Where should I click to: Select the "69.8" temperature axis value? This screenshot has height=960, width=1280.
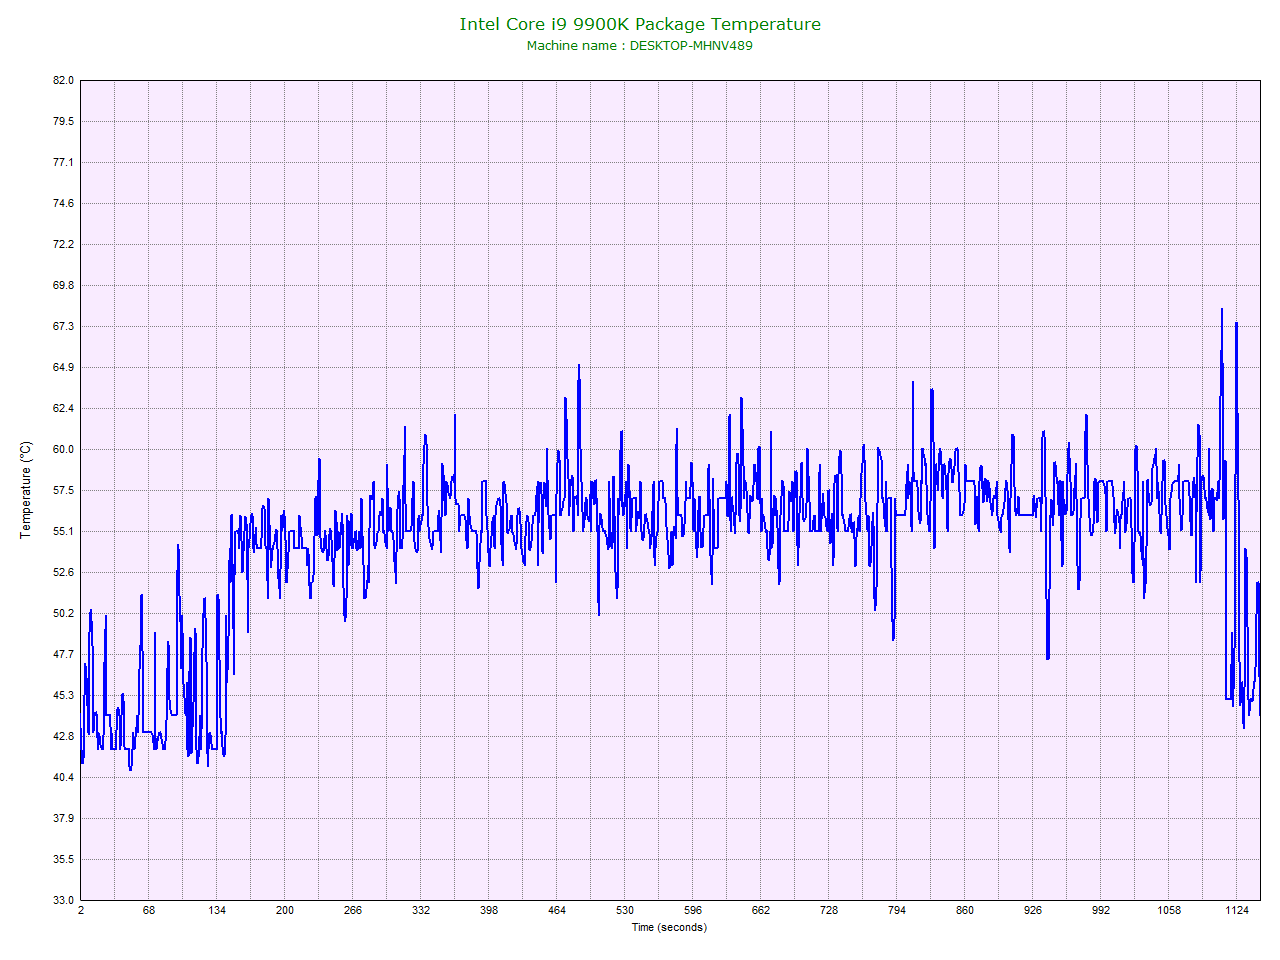tap(63, 285)
